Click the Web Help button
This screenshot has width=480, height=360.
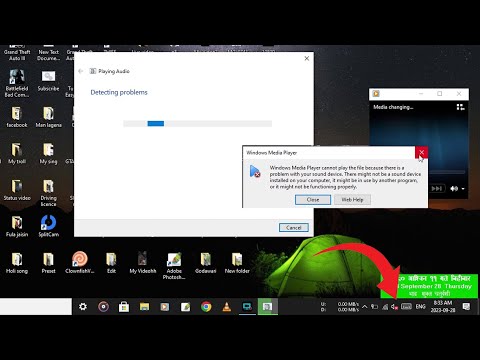(x=352, y=200)
